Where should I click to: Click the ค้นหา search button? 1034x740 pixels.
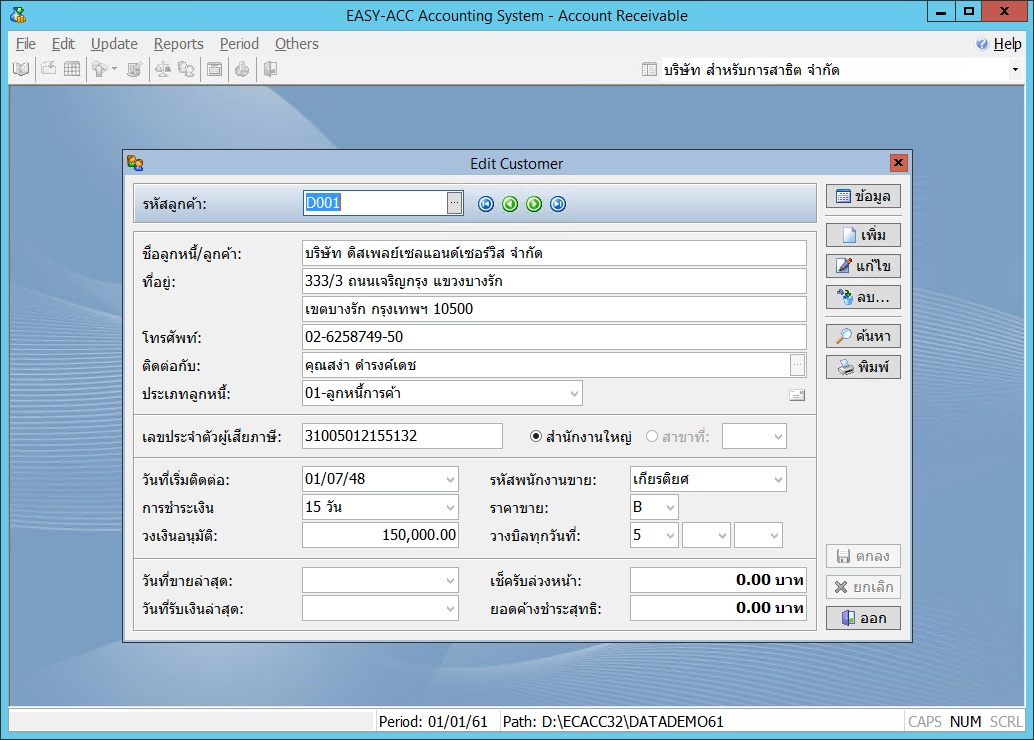pyautogui.click(x=863, y=336)
